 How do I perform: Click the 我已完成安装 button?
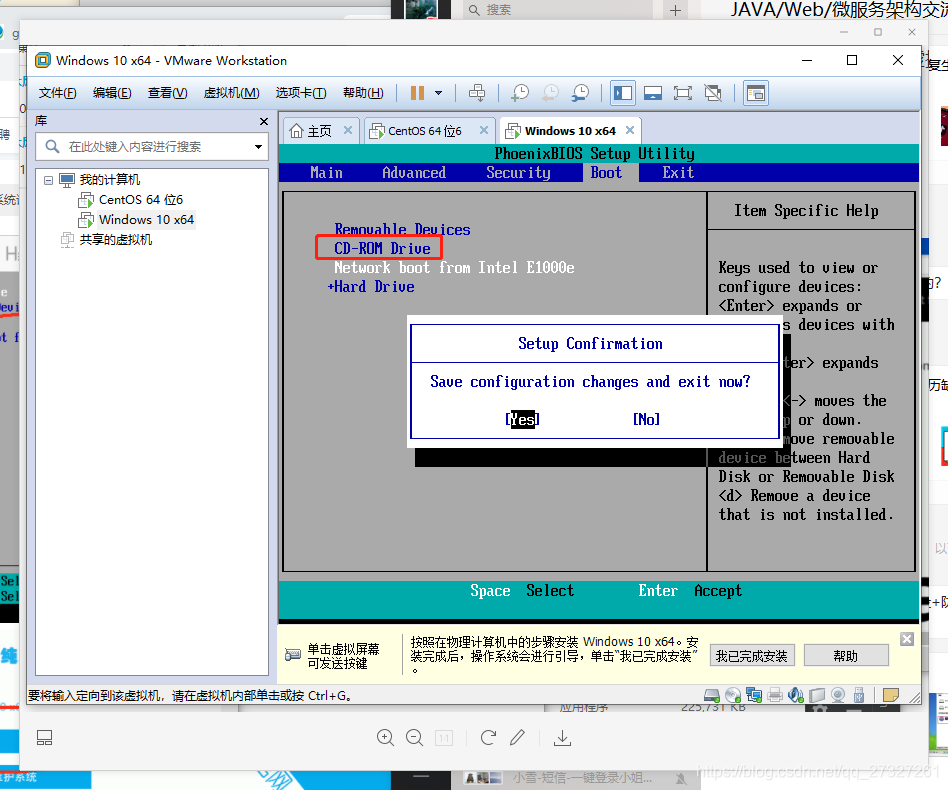point(752,656)
